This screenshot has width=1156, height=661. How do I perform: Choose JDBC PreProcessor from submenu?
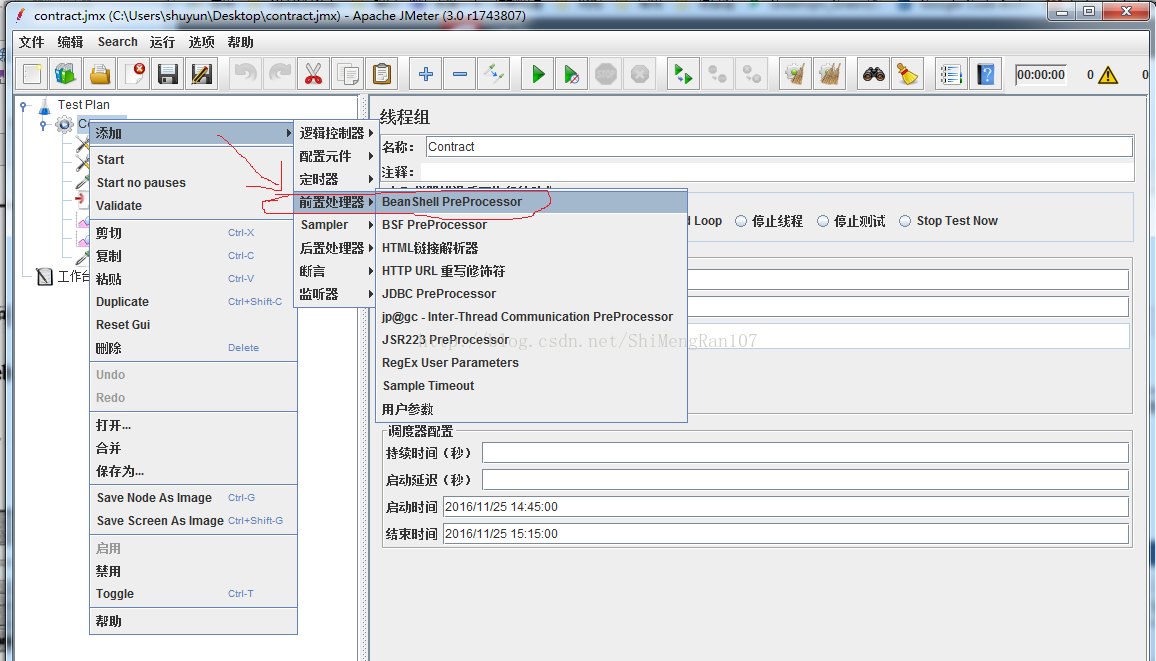pos(532,294)
